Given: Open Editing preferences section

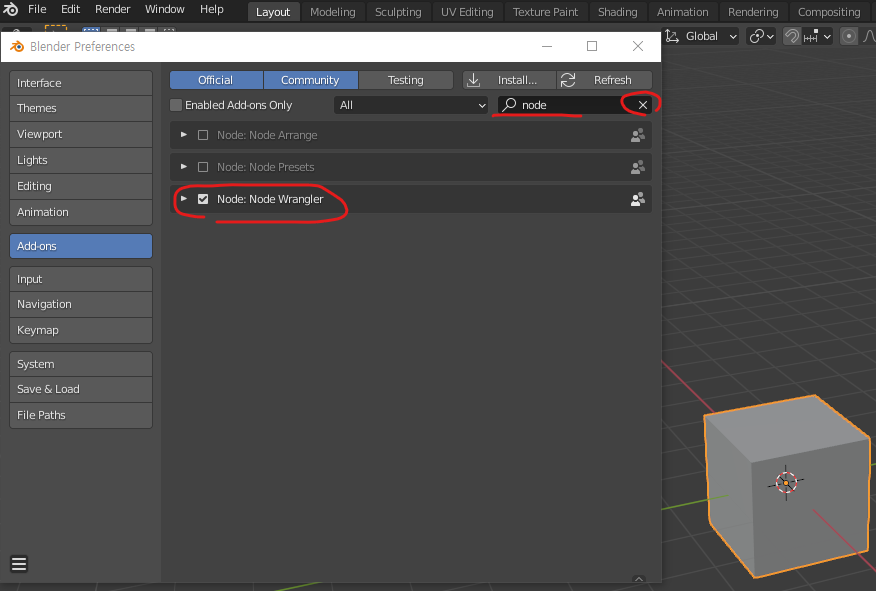Looking at the screenshot, I should pyautogui.click(x=81, y=187).
